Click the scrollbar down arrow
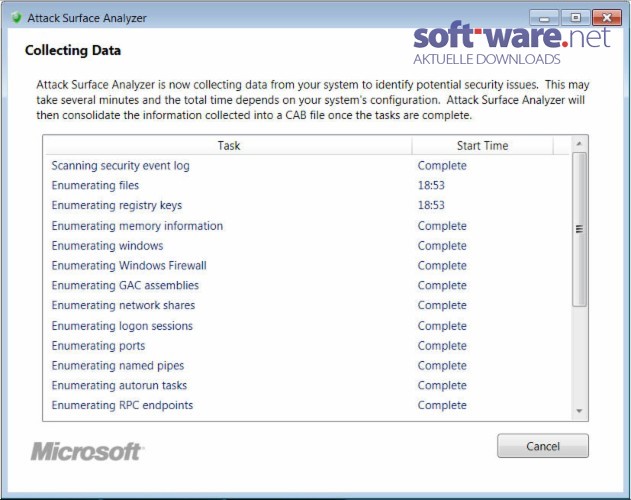Image resolution: width=631 pixels, height=500 pixels. click(x=579, y=411)
